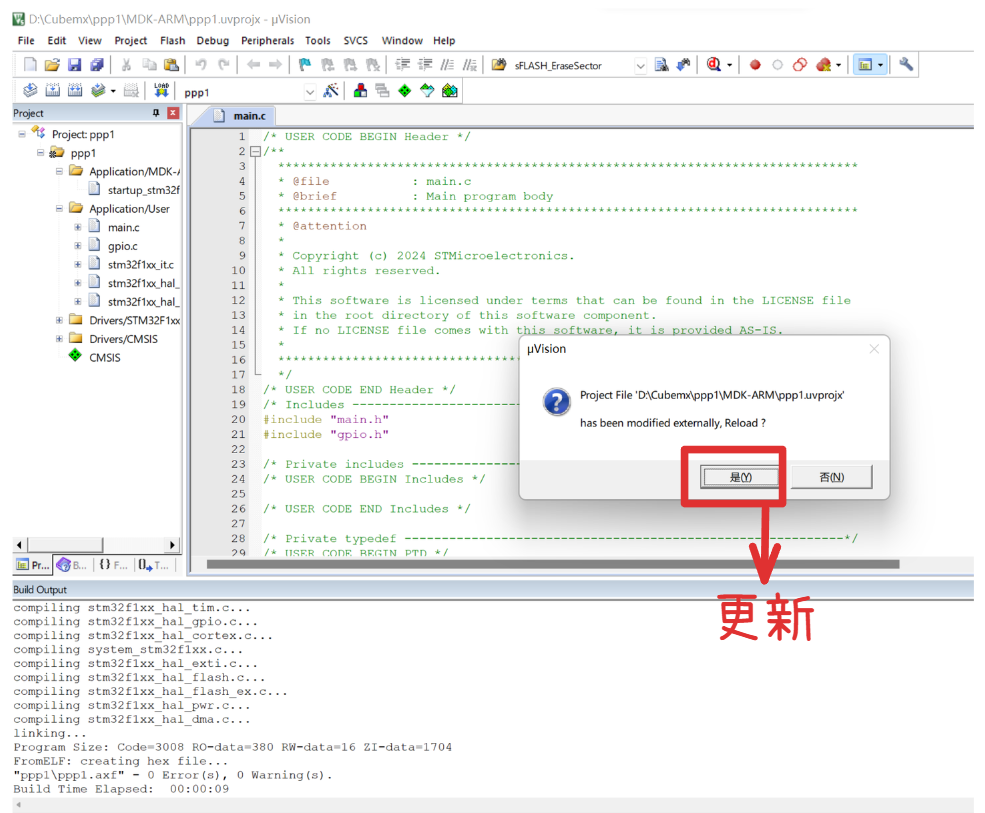Save the current file with the floppy icon
Image resolution: width=985 pixels, height=813 pixels.
pyautogui.click(x=74, y=65)
